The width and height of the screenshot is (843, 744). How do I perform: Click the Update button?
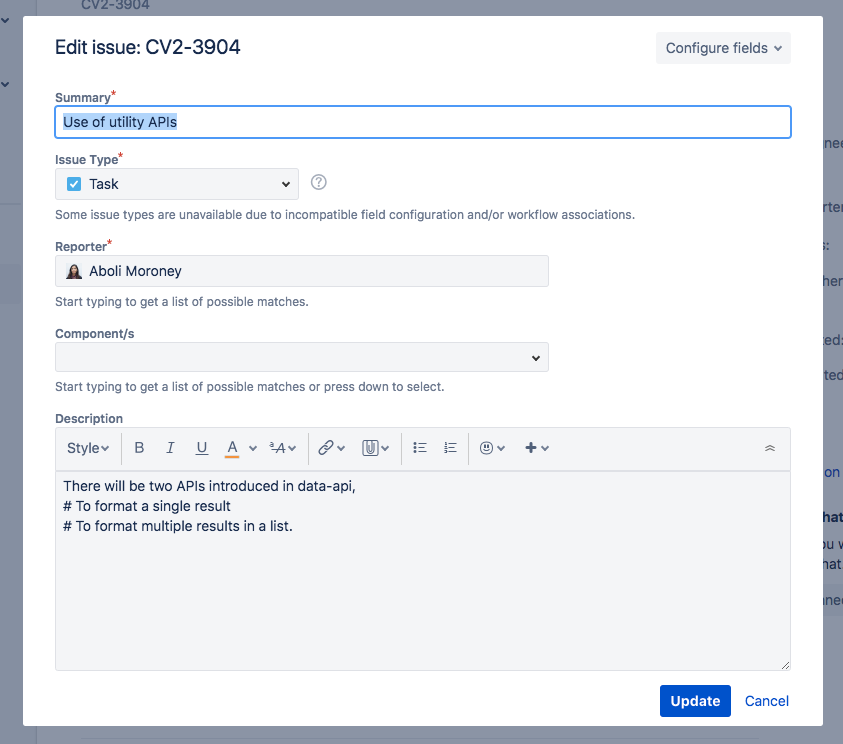click(x=695, y=701)
